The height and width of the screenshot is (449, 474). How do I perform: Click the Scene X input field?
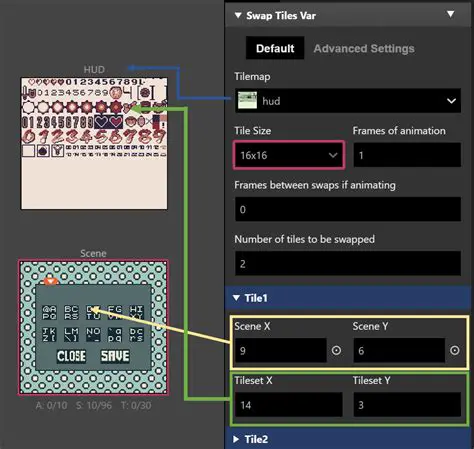click(x=281, y=350)
